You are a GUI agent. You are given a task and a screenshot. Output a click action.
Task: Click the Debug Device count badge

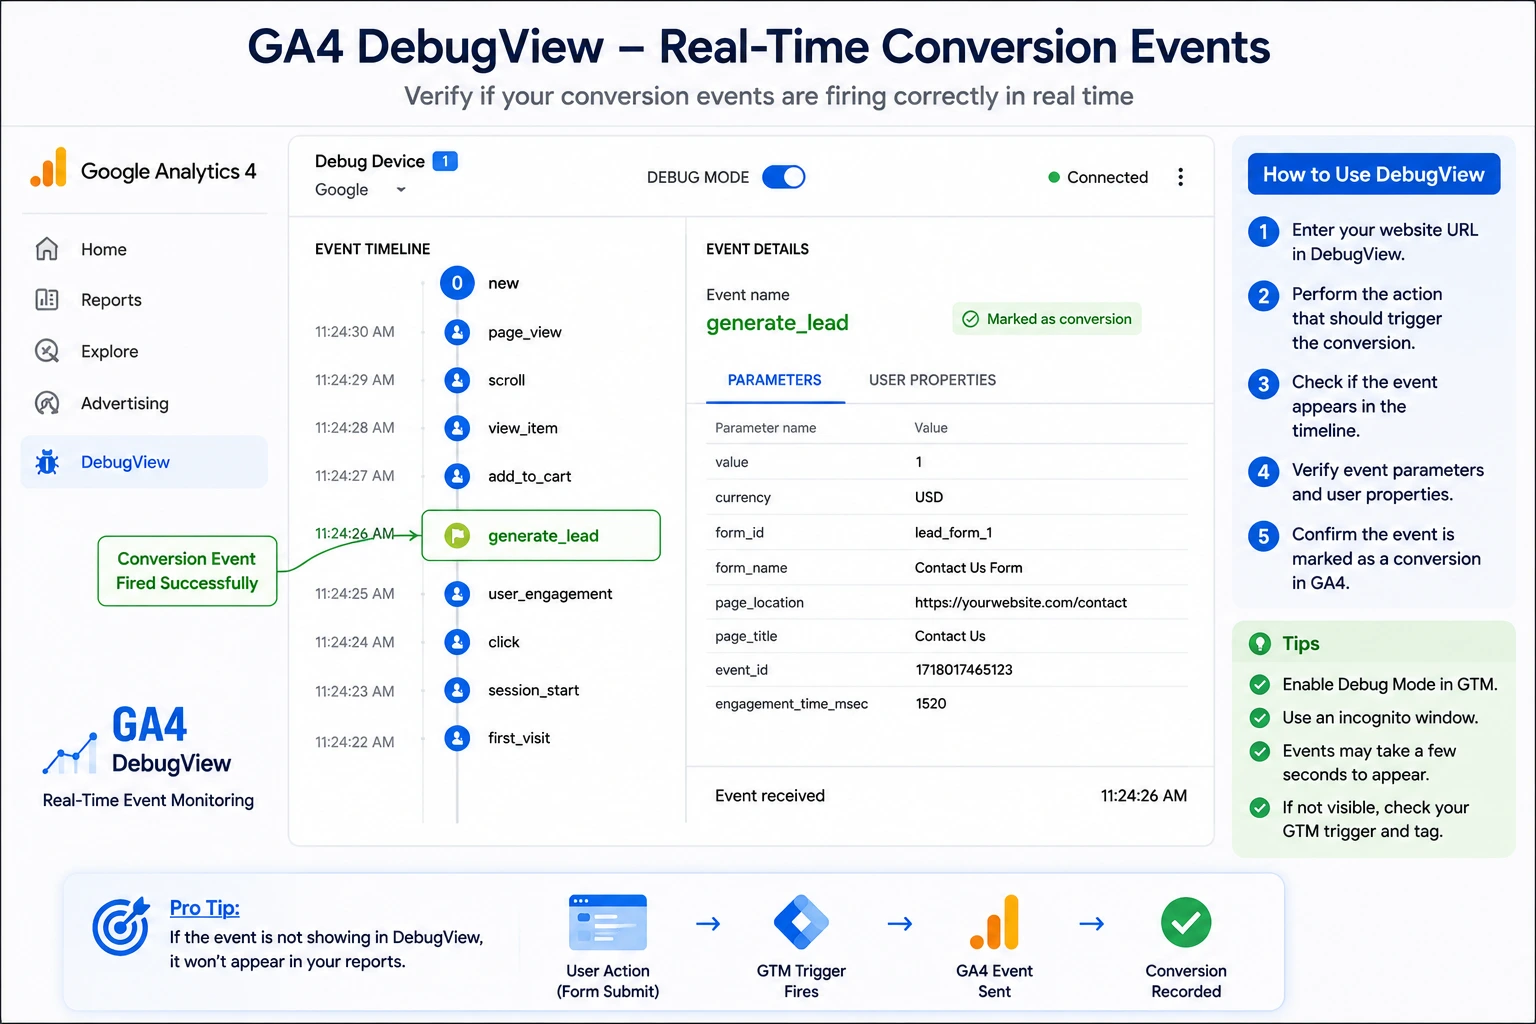tap(445, 161)
